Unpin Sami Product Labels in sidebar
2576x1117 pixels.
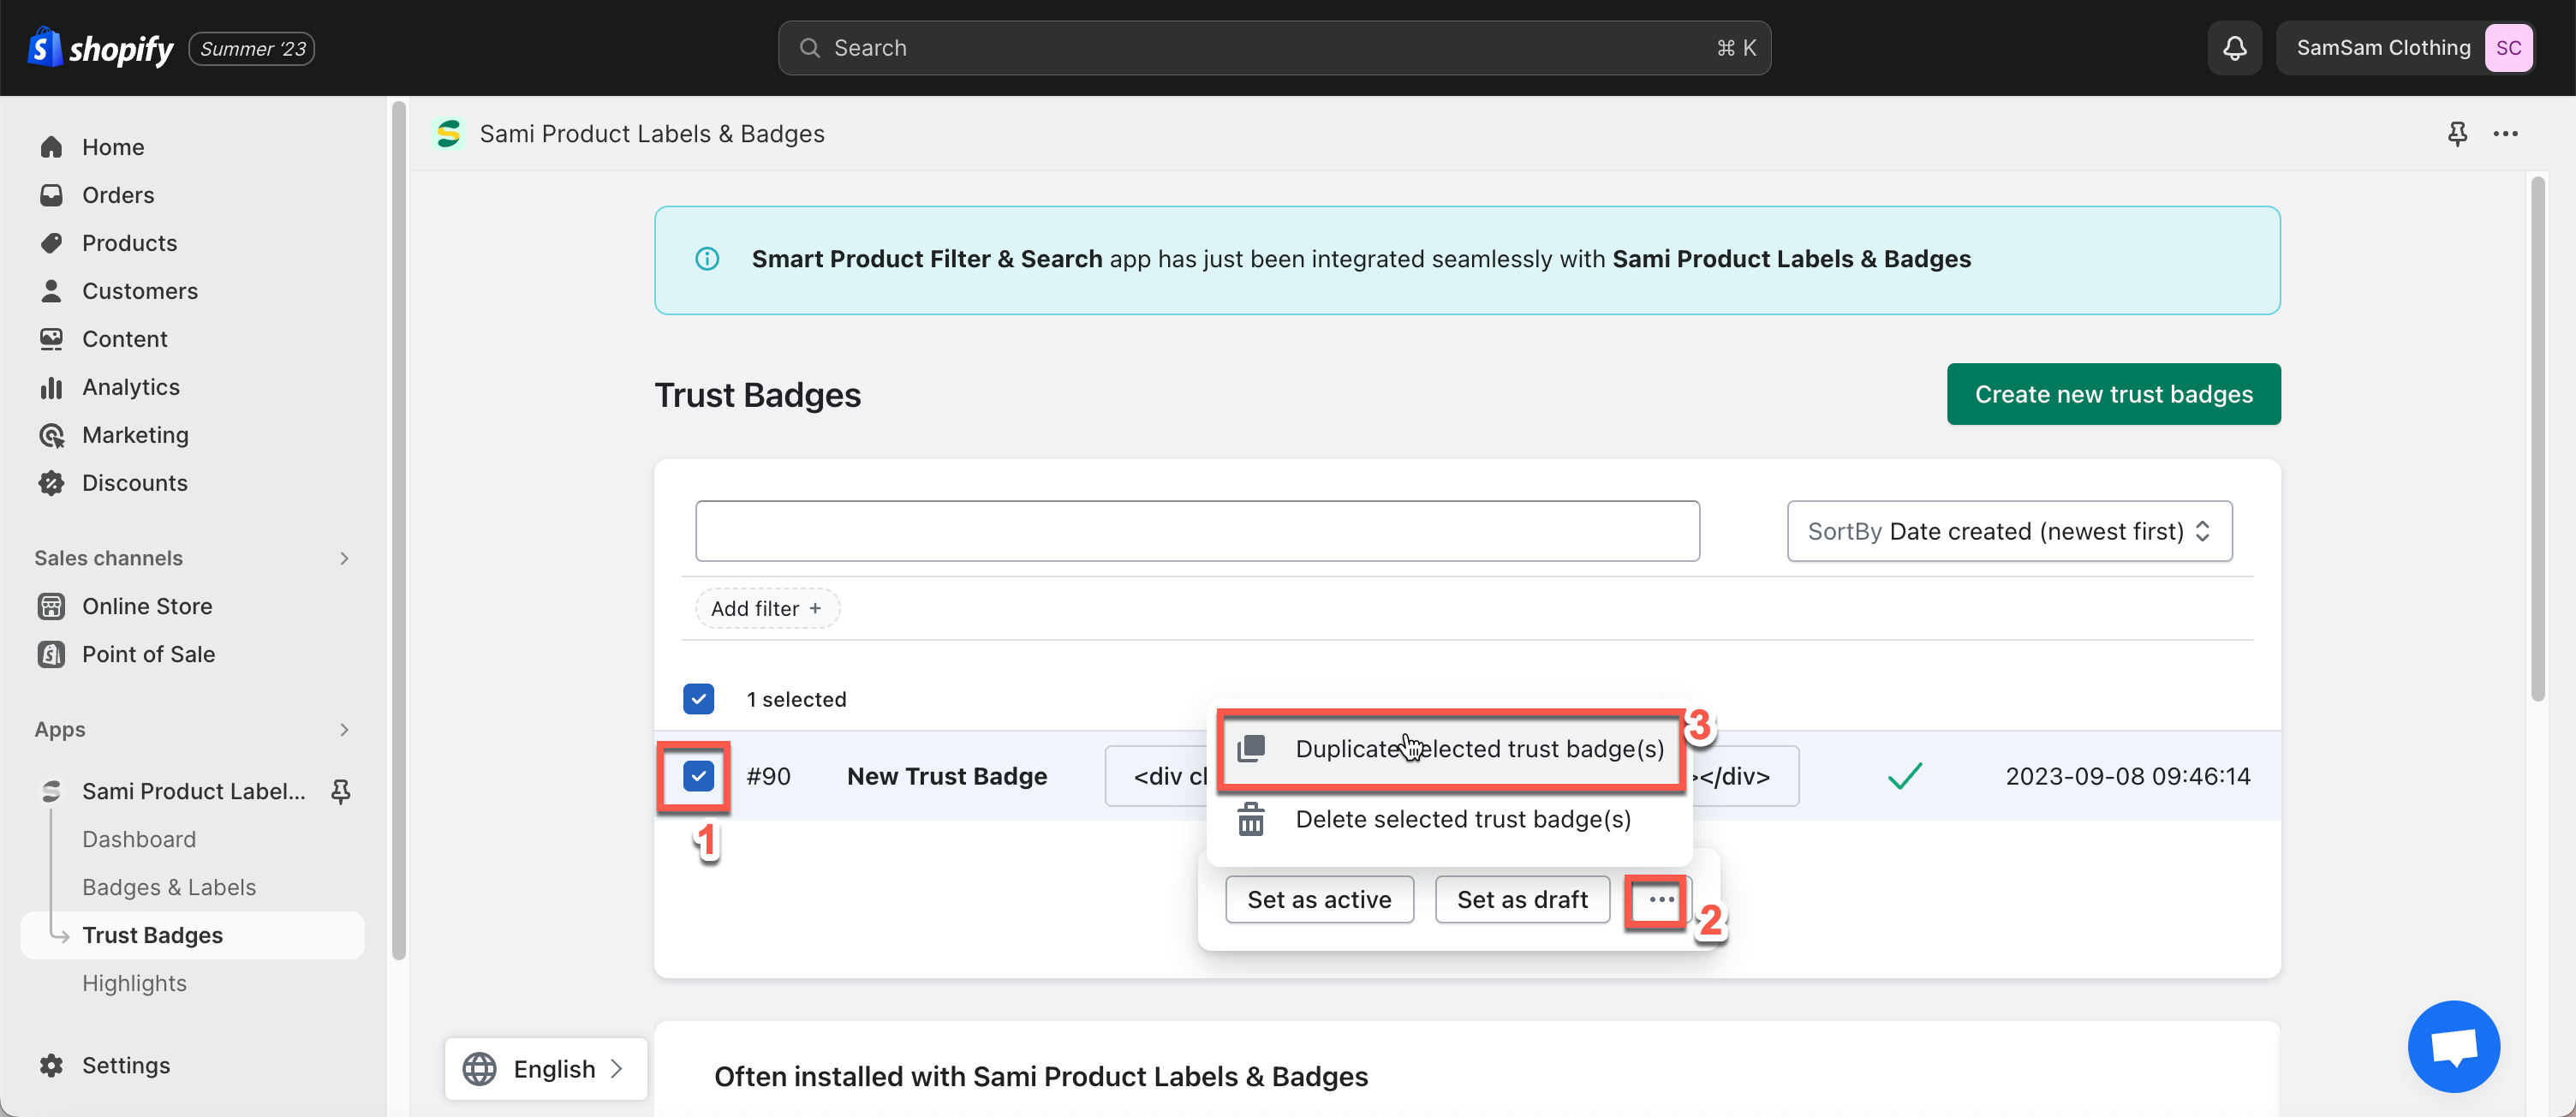[340, 791]
